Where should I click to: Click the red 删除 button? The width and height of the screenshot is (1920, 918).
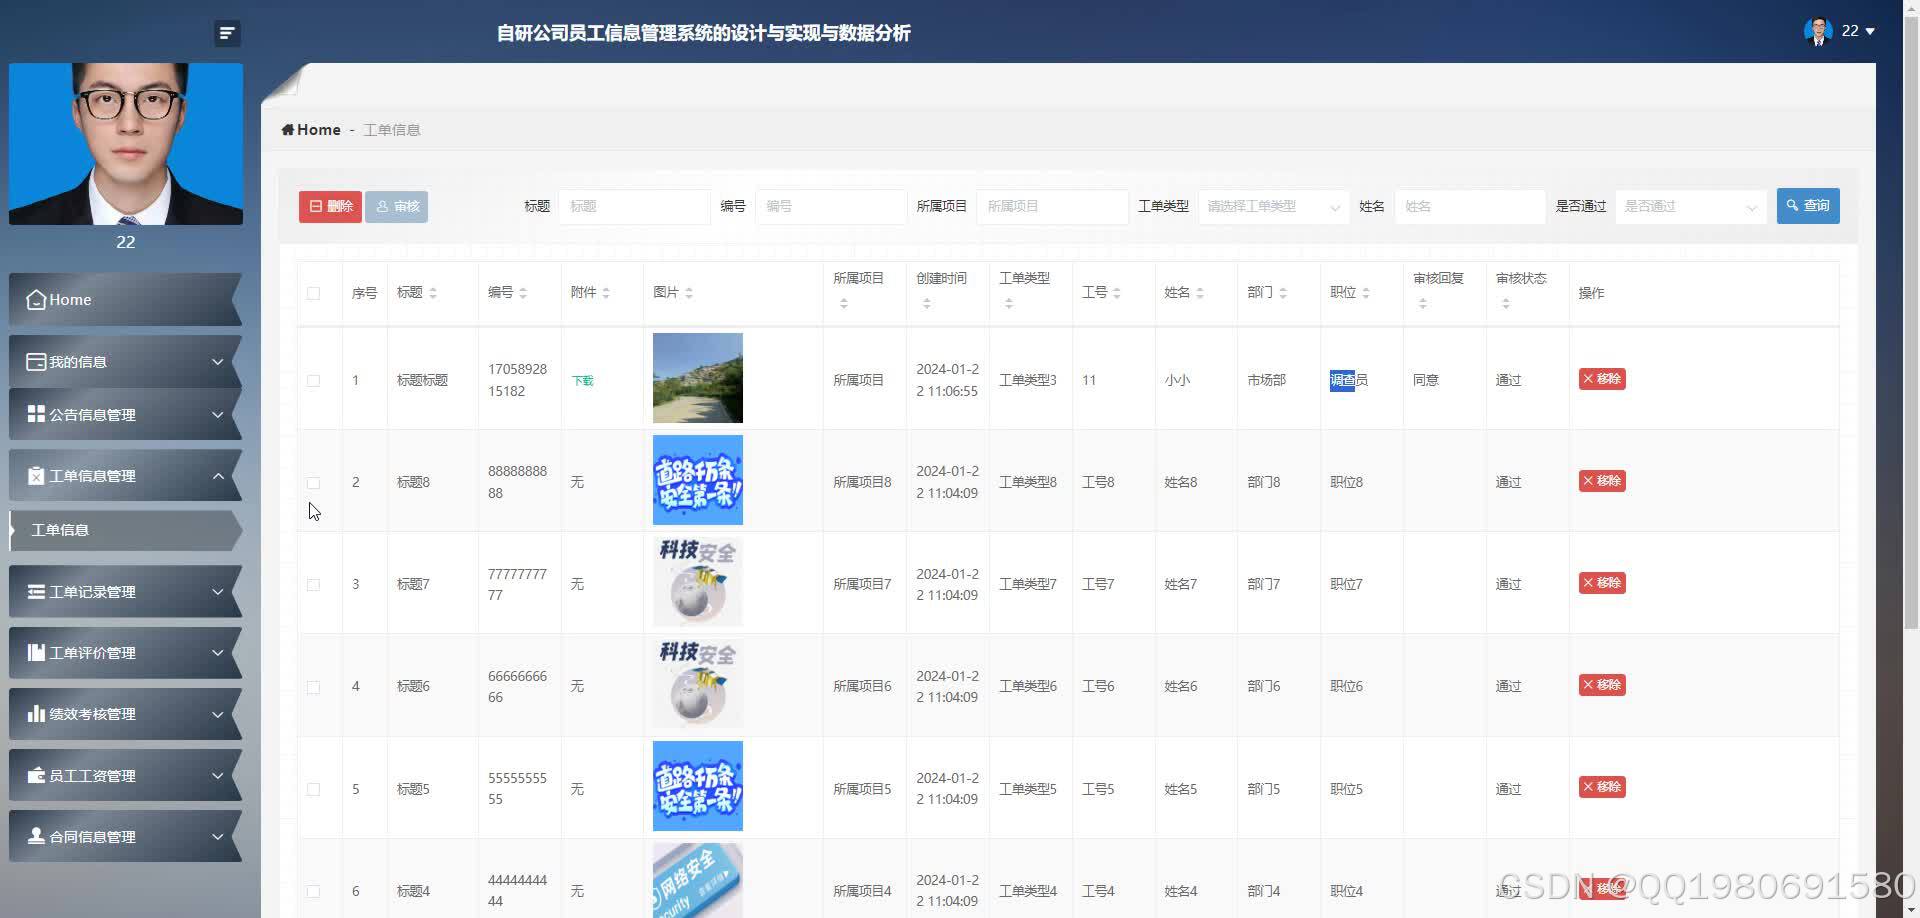[329, 206]
